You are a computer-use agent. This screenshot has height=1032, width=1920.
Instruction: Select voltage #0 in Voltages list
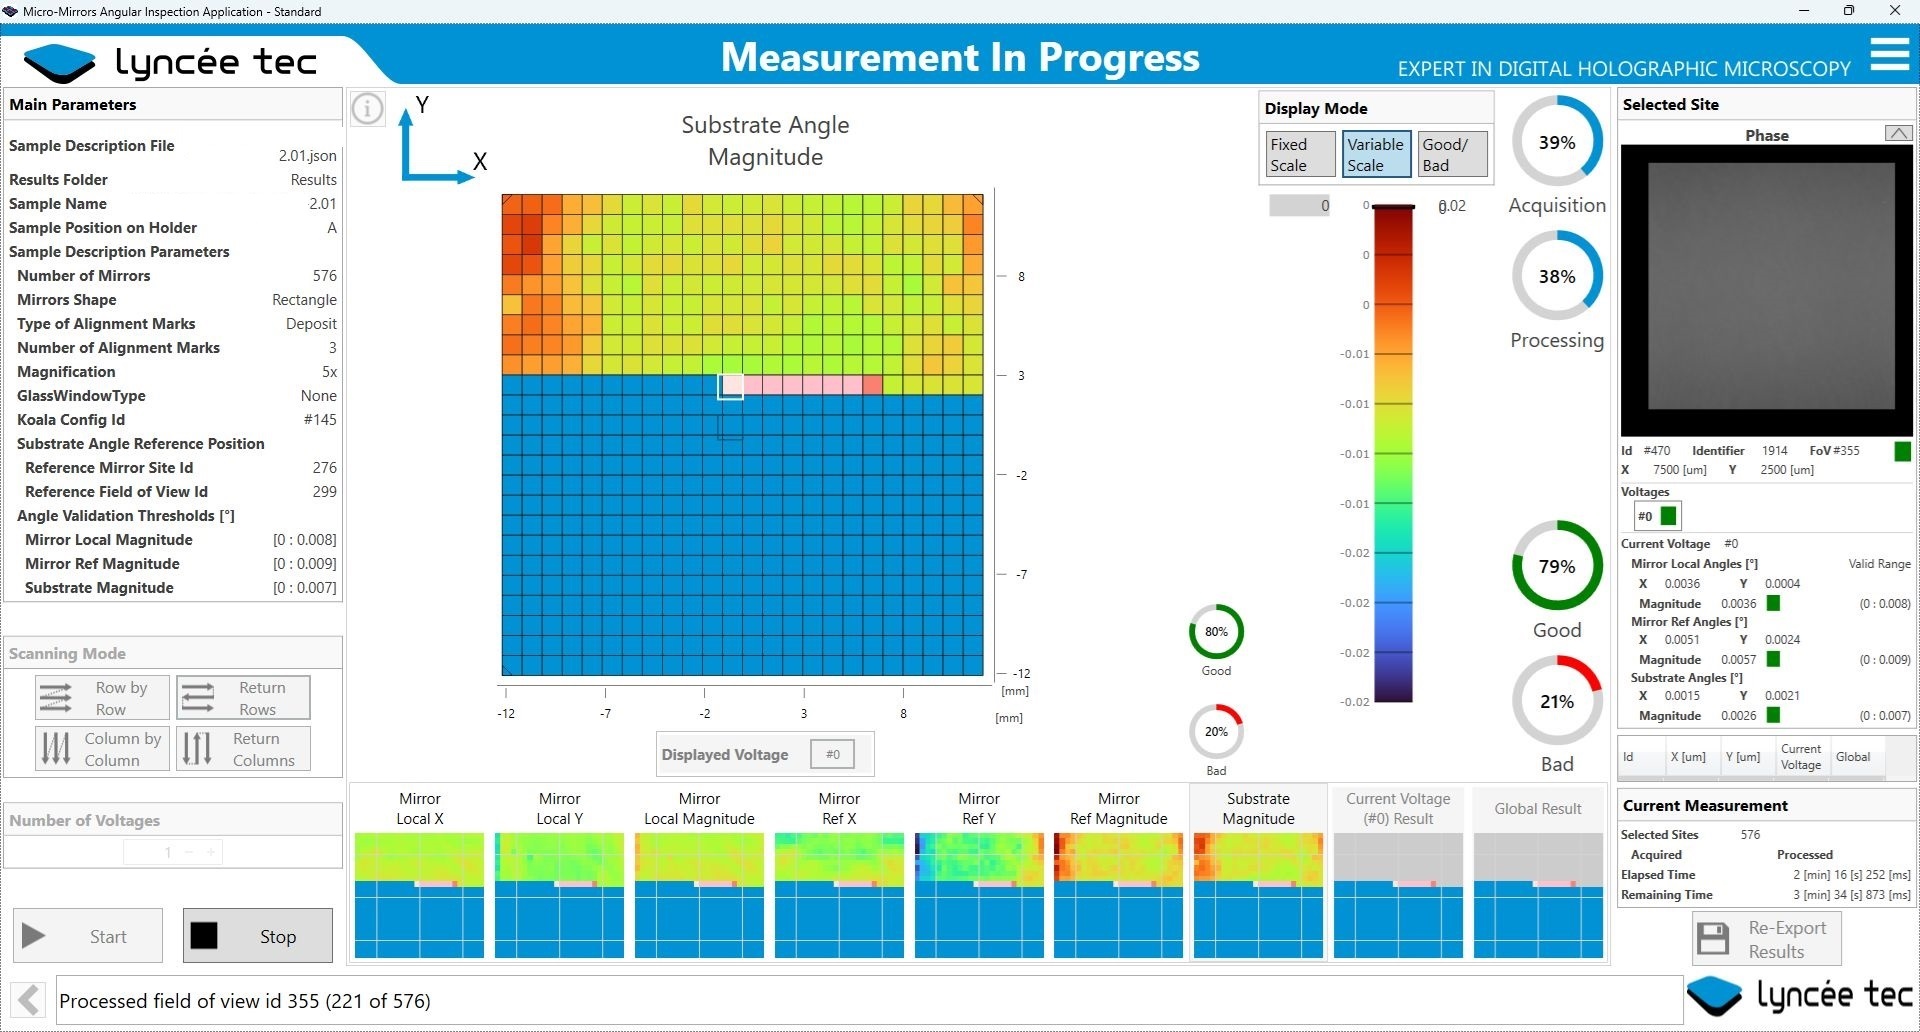(x=1655, y=516)
